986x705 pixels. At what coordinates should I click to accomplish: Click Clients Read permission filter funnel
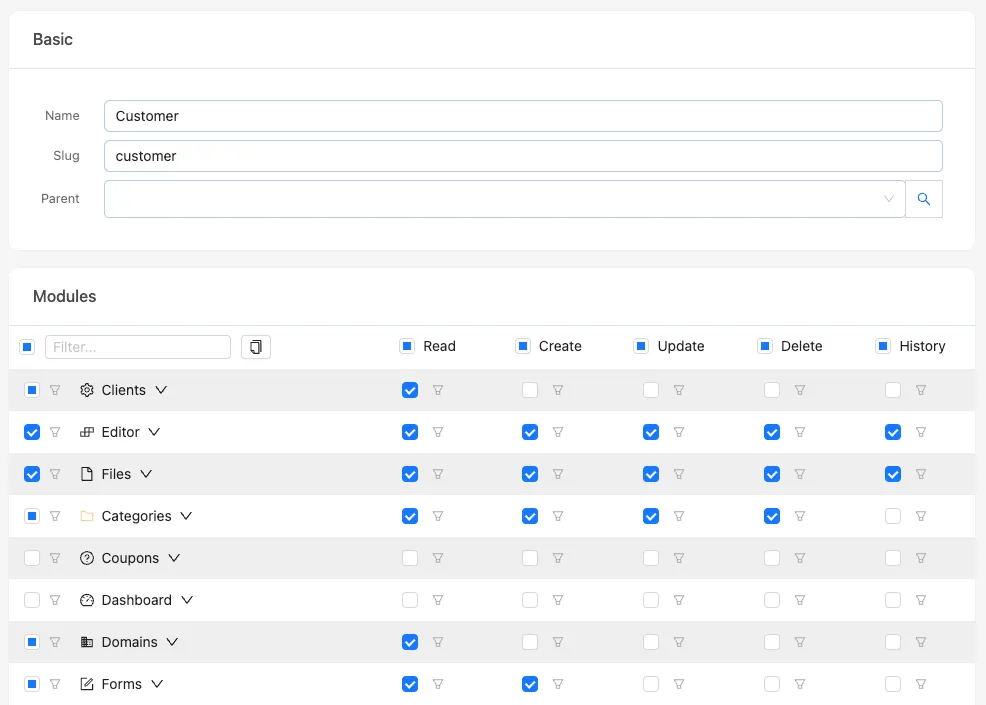[438, 390]
